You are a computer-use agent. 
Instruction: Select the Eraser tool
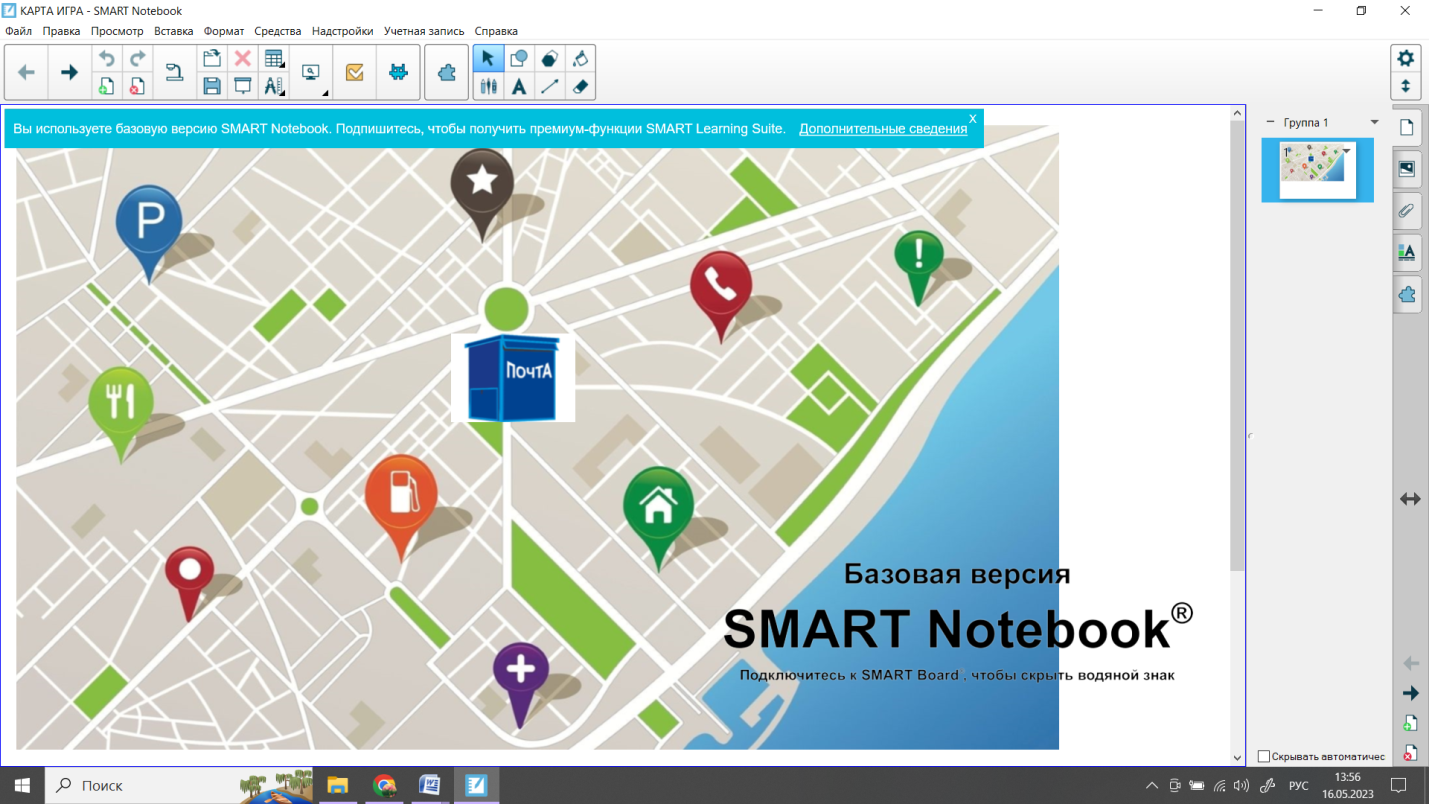click(580, 86)
